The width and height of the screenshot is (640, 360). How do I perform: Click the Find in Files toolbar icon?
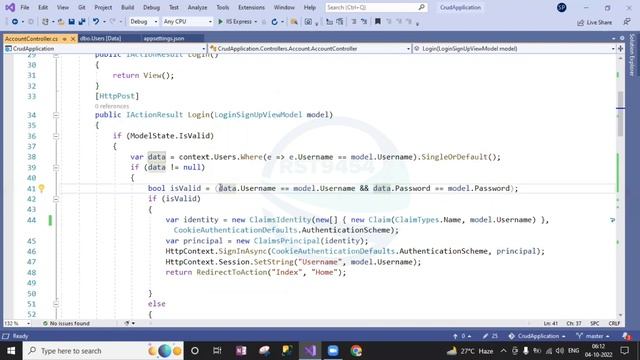(x=294, y=22)
